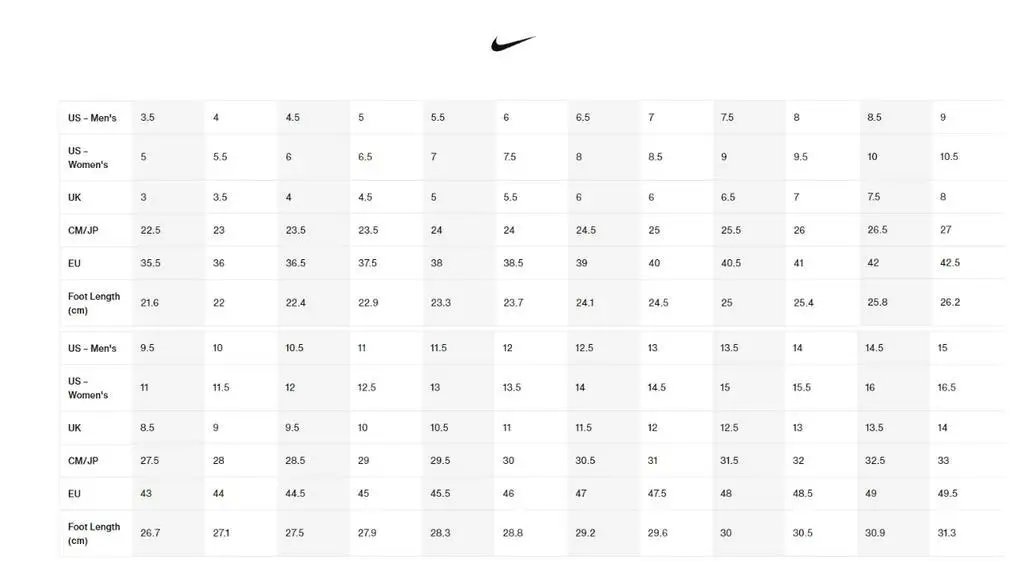Select the EU 35.5 cell
This screenshot has width=1024, height=576.
[x=151, y=263]
